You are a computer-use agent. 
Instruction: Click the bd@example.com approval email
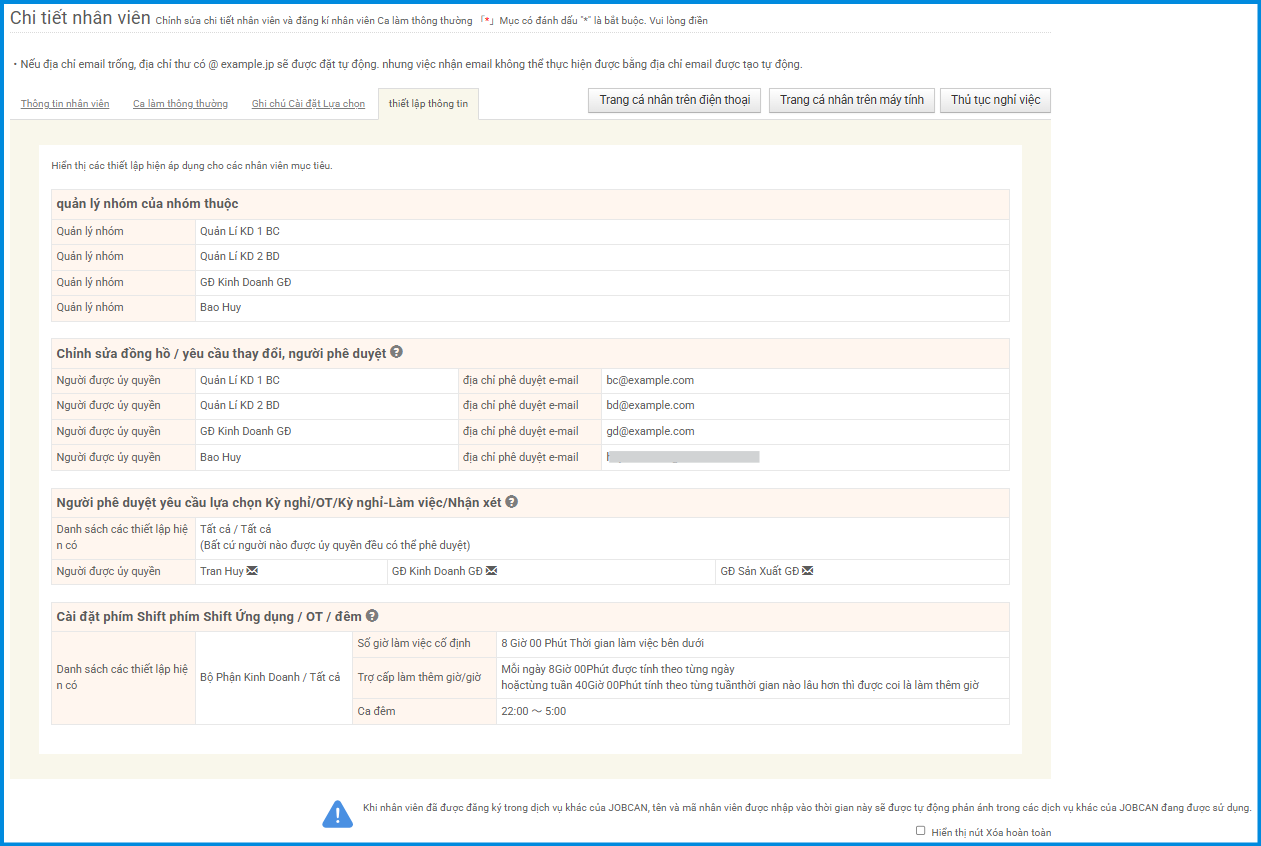tap(650, 406)
